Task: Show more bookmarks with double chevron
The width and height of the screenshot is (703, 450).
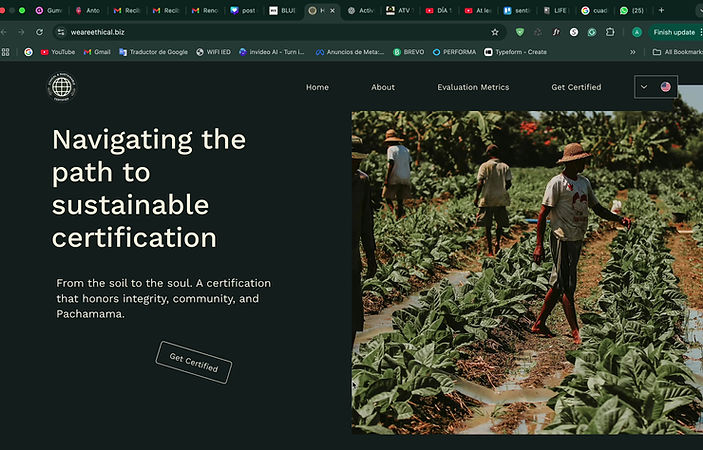Action: 633,52
